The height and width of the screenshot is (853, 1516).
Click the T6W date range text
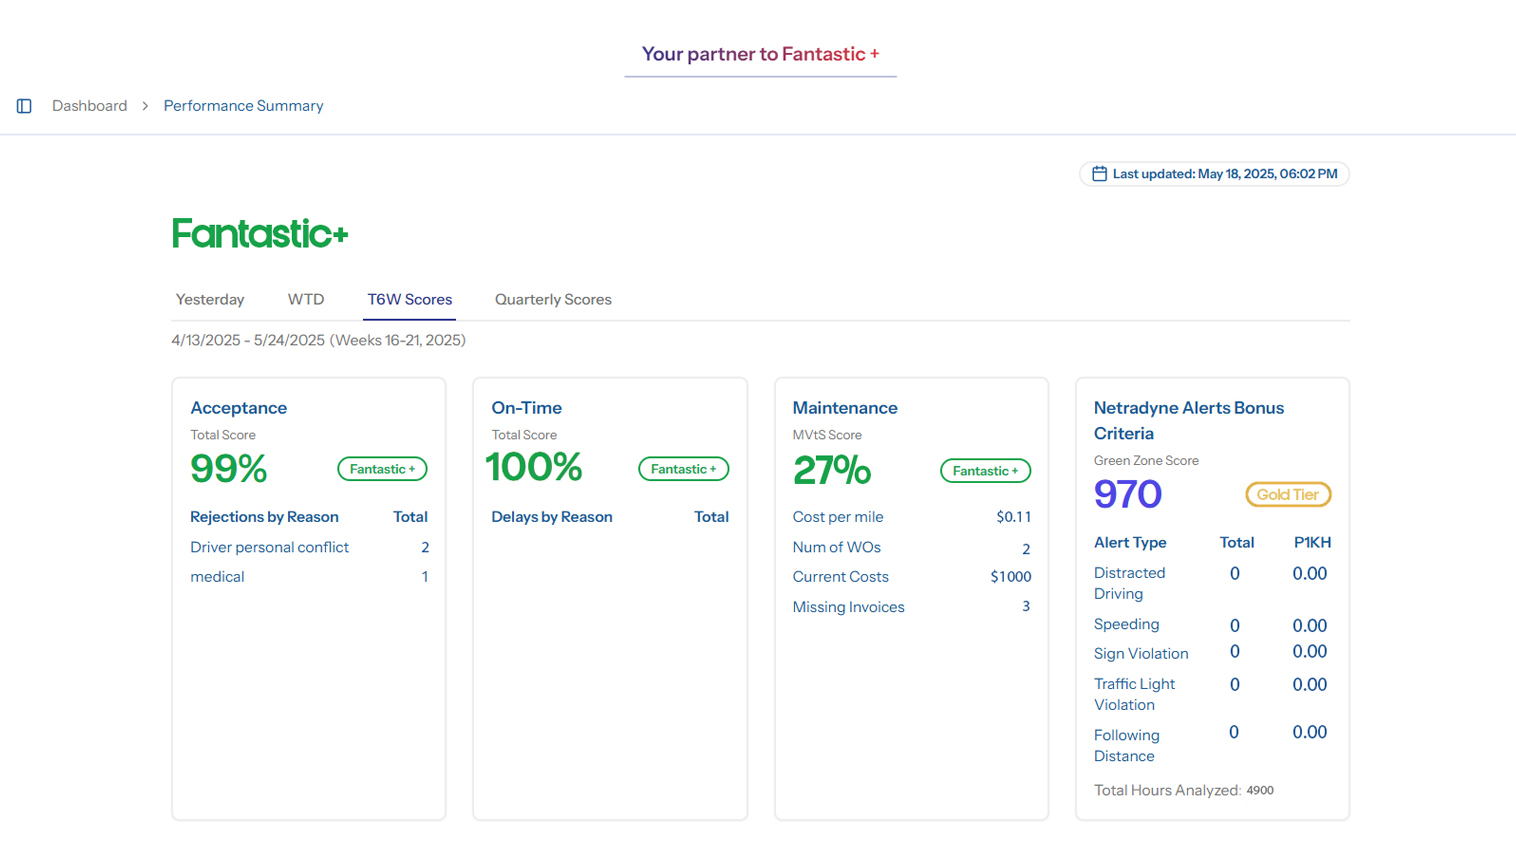click(319, 341)
